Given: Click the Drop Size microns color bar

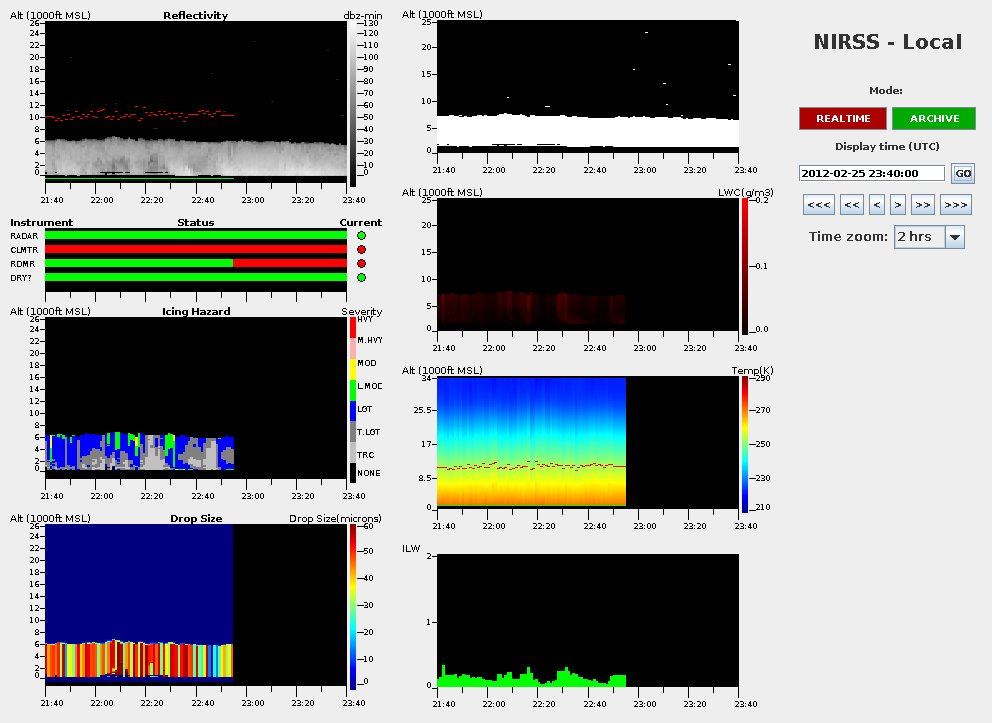Looking at the screenshot, I should coord(353,604).
